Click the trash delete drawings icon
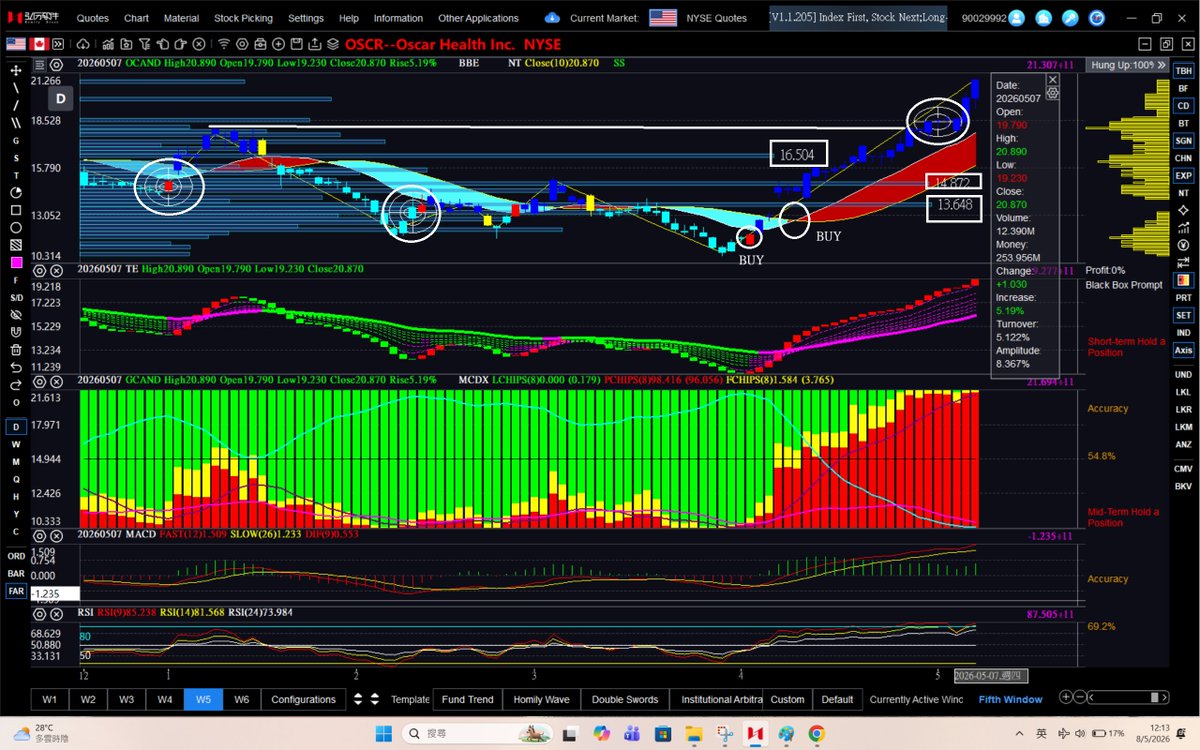This screenshot has width=1200, height=750. [16, 350]
